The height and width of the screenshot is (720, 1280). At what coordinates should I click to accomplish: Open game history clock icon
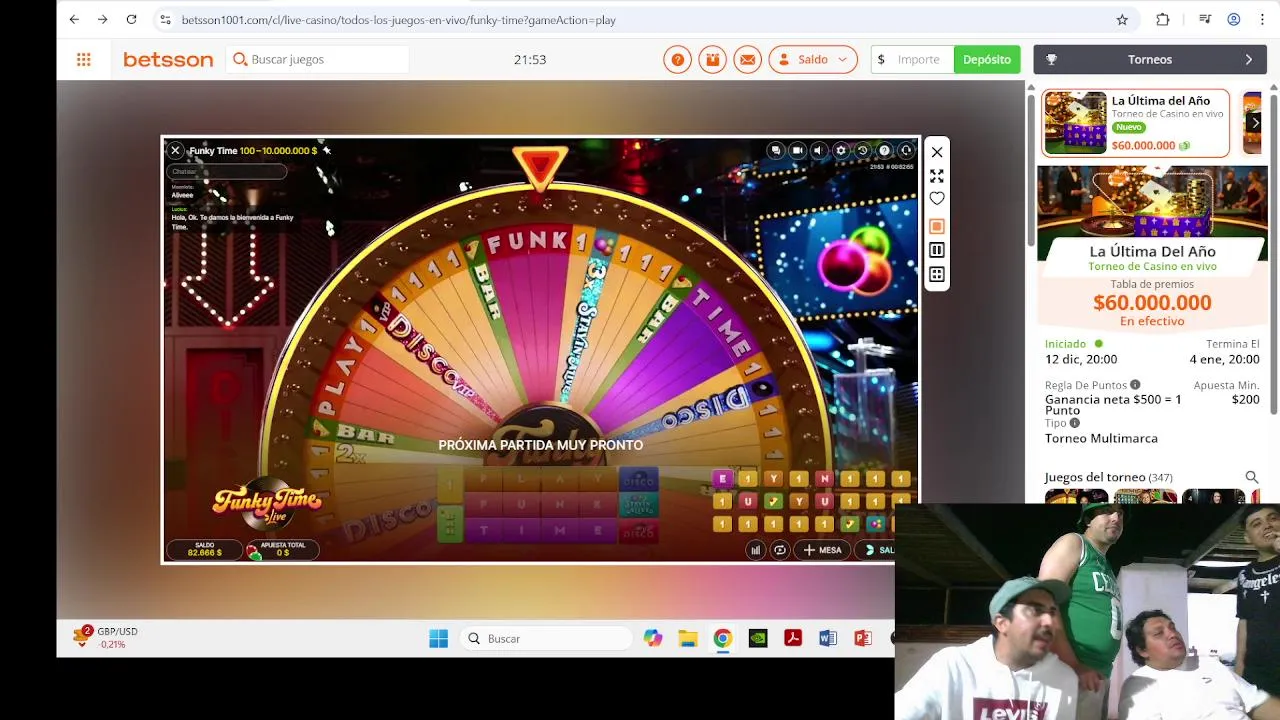pyautogui.click(x=862, y=150)
